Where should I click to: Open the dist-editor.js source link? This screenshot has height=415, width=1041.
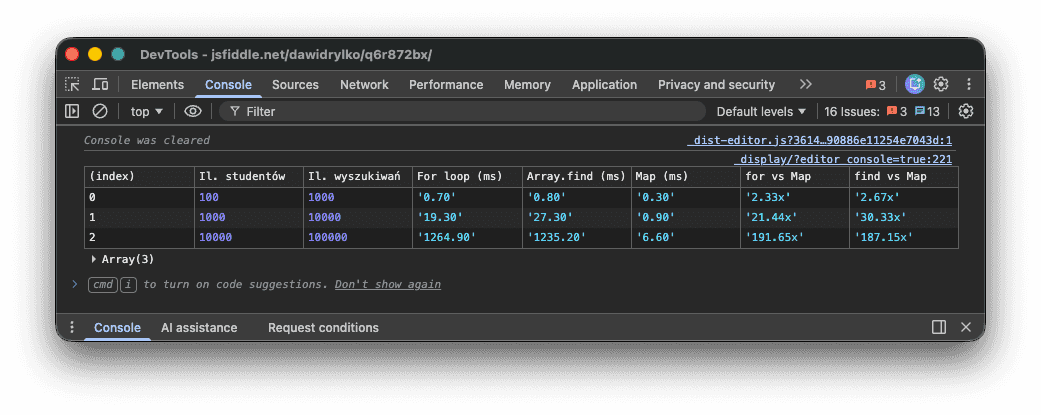819,141
